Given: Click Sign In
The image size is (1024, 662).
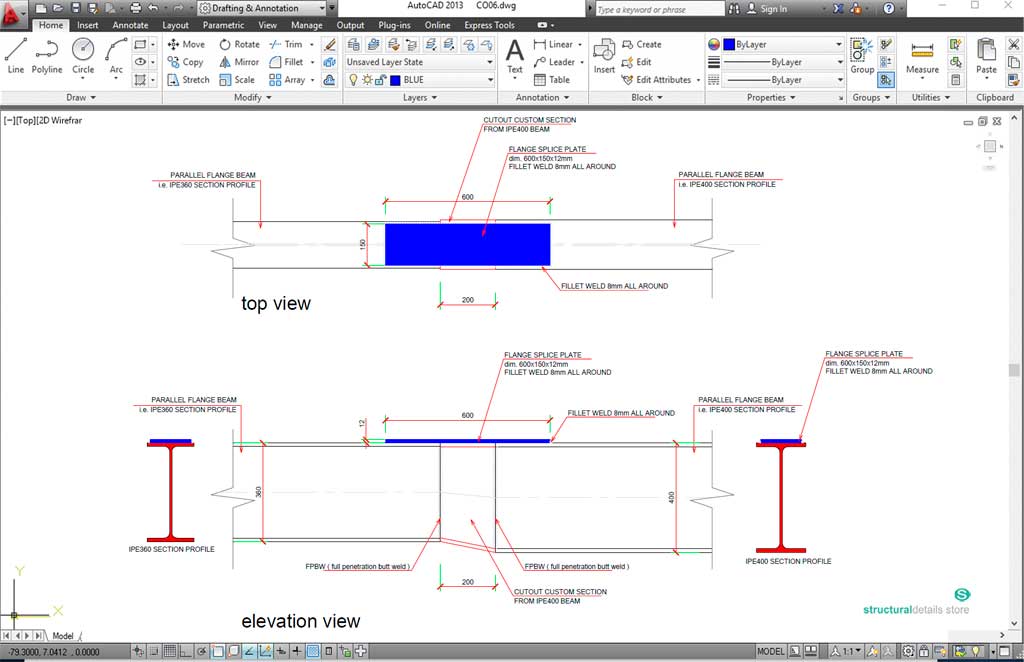Looking at the screenshot, I should [772, 9].
